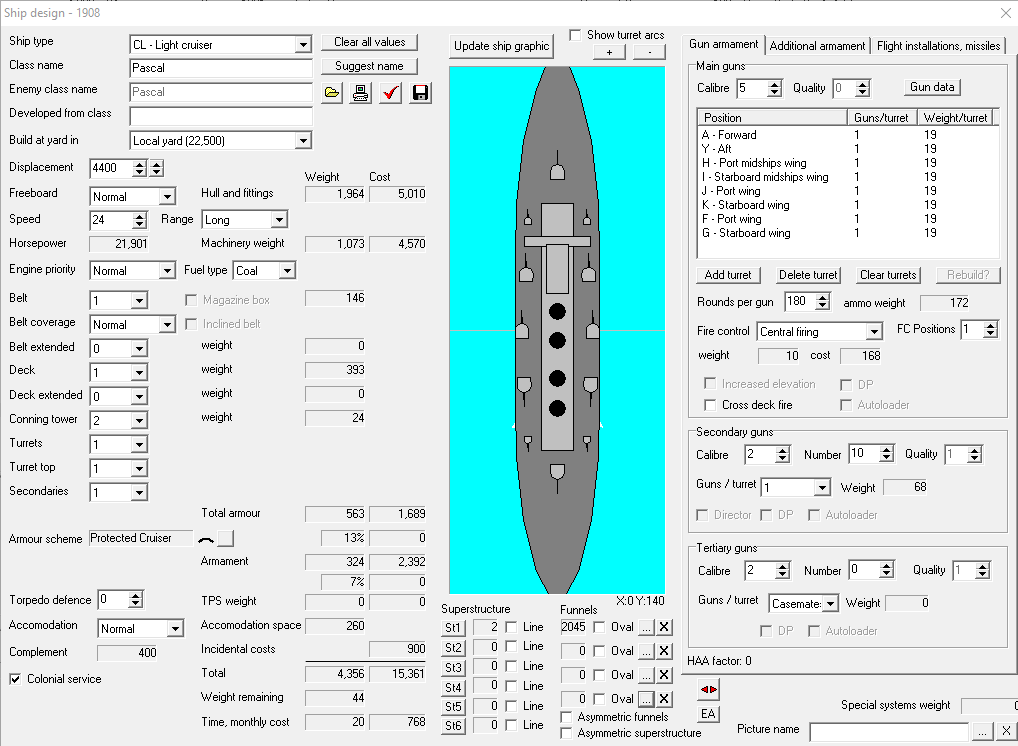Viewport: 1018px width, 746px height.
Task: Clear third funnel with X button
Action: [664, 675]
